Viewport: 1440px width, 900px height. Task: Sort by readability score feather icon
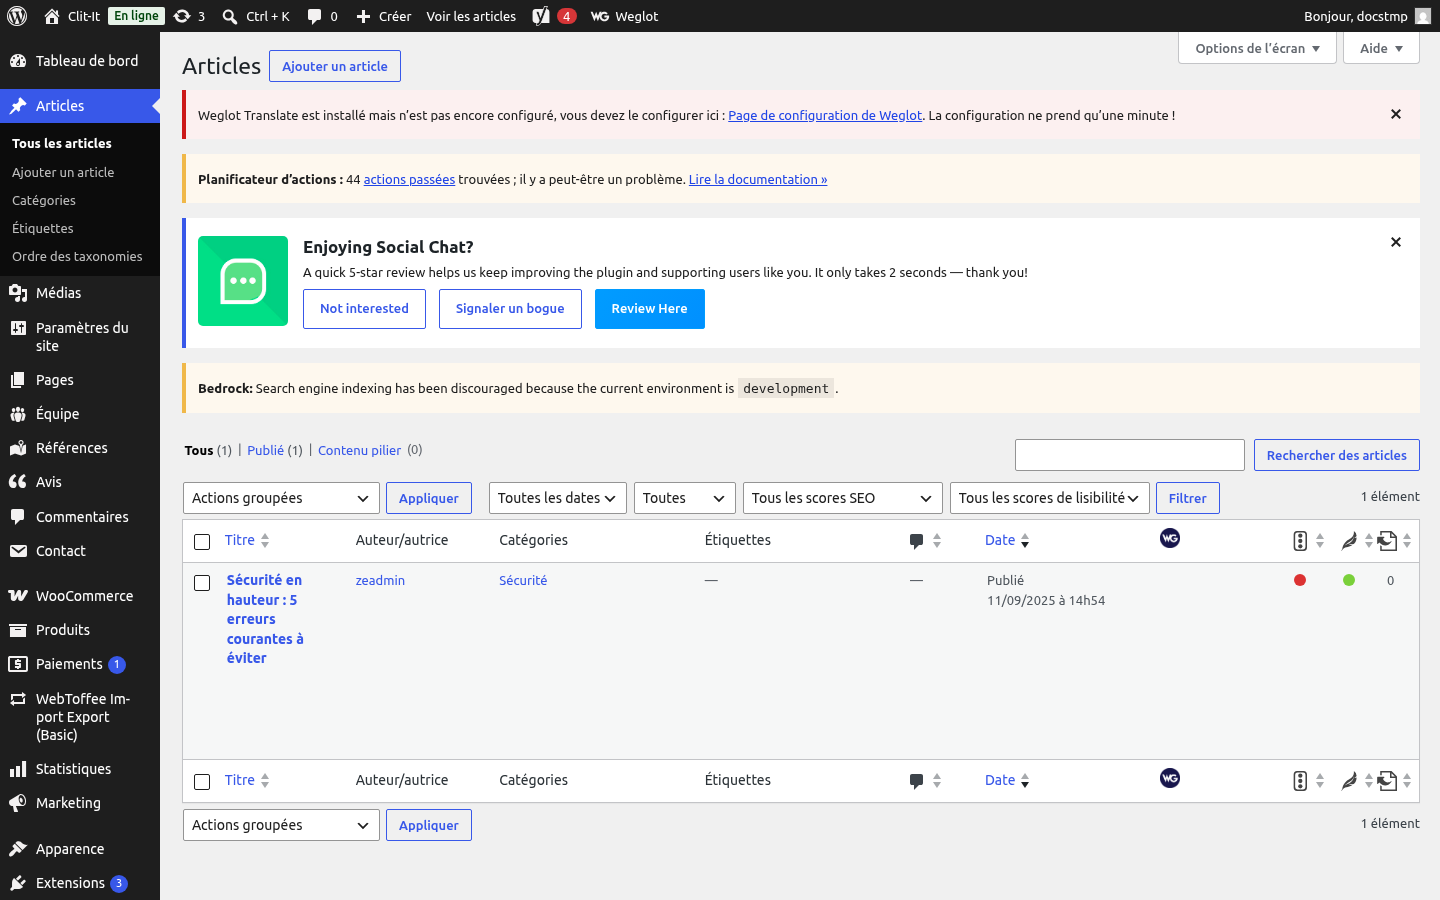click(x=1349, y=541)
